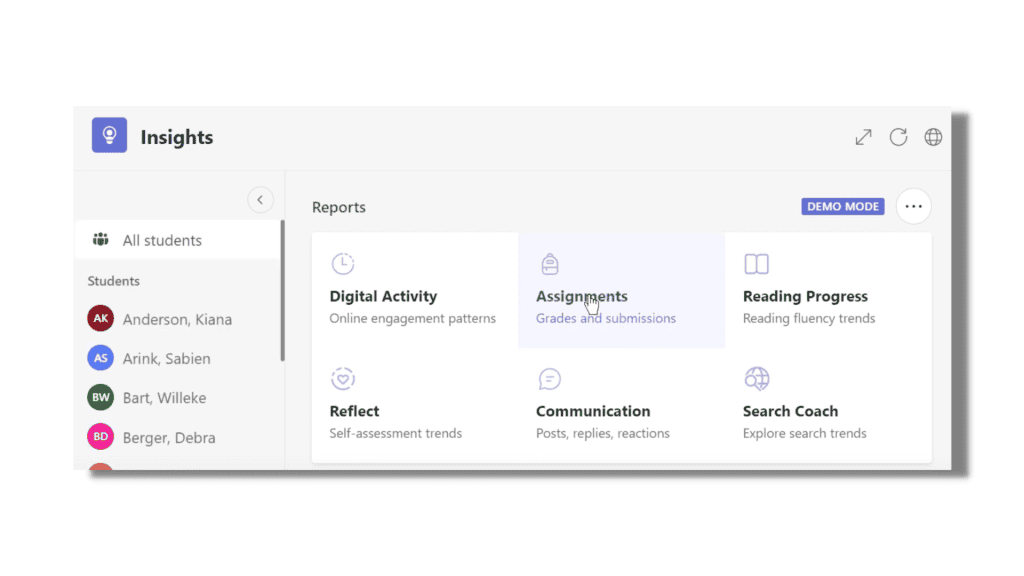Open the globe website icon

(933, 137)
